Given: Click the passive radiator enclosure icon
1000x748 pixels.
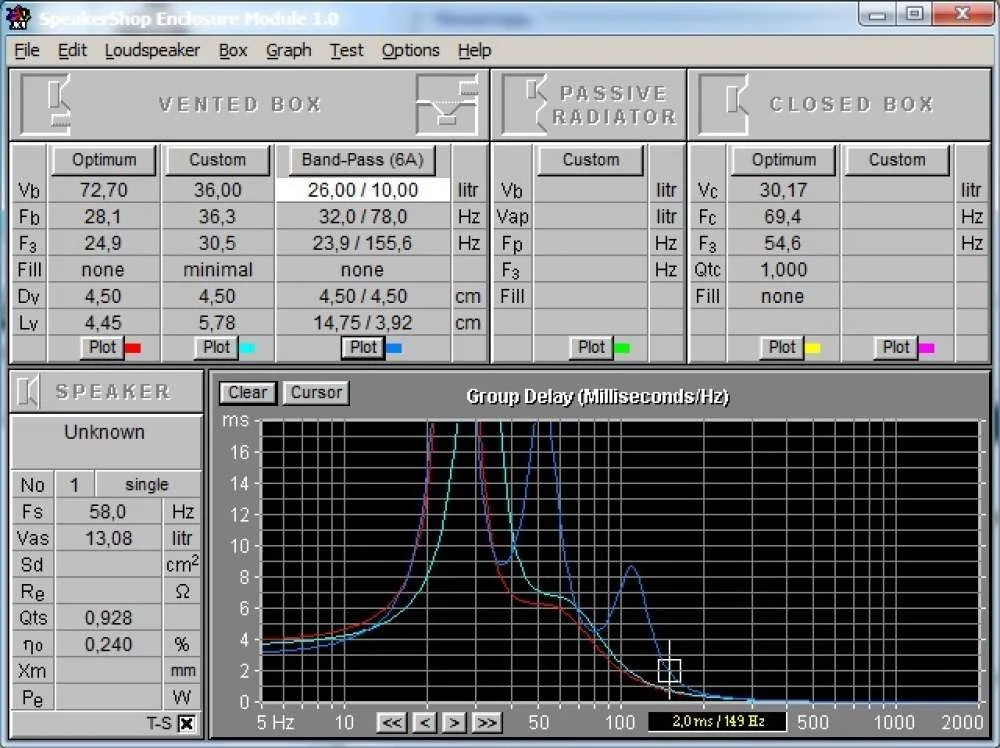Looking at the screenshot, I should (x=524, y=103).
